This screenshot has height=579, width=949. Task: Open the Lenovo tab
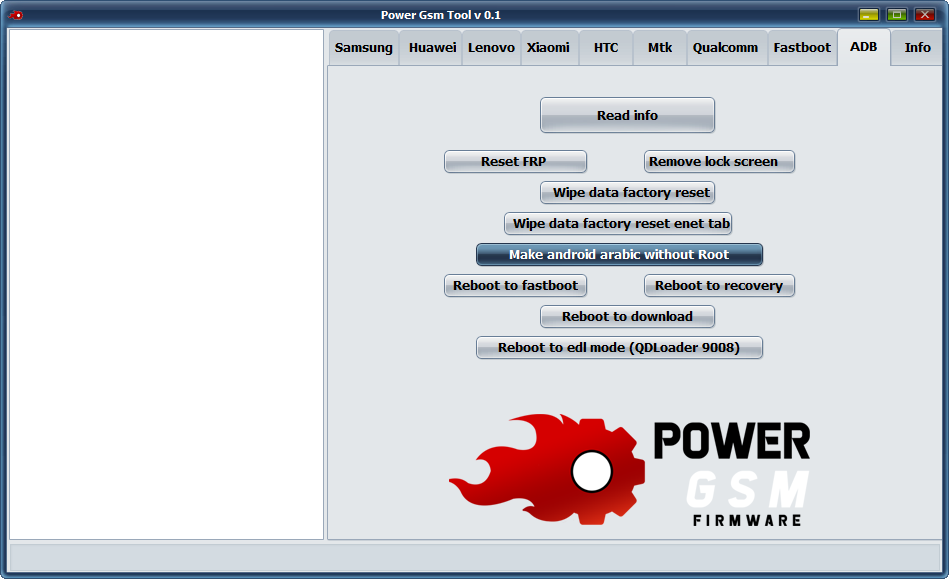click(x=491, y=47)
